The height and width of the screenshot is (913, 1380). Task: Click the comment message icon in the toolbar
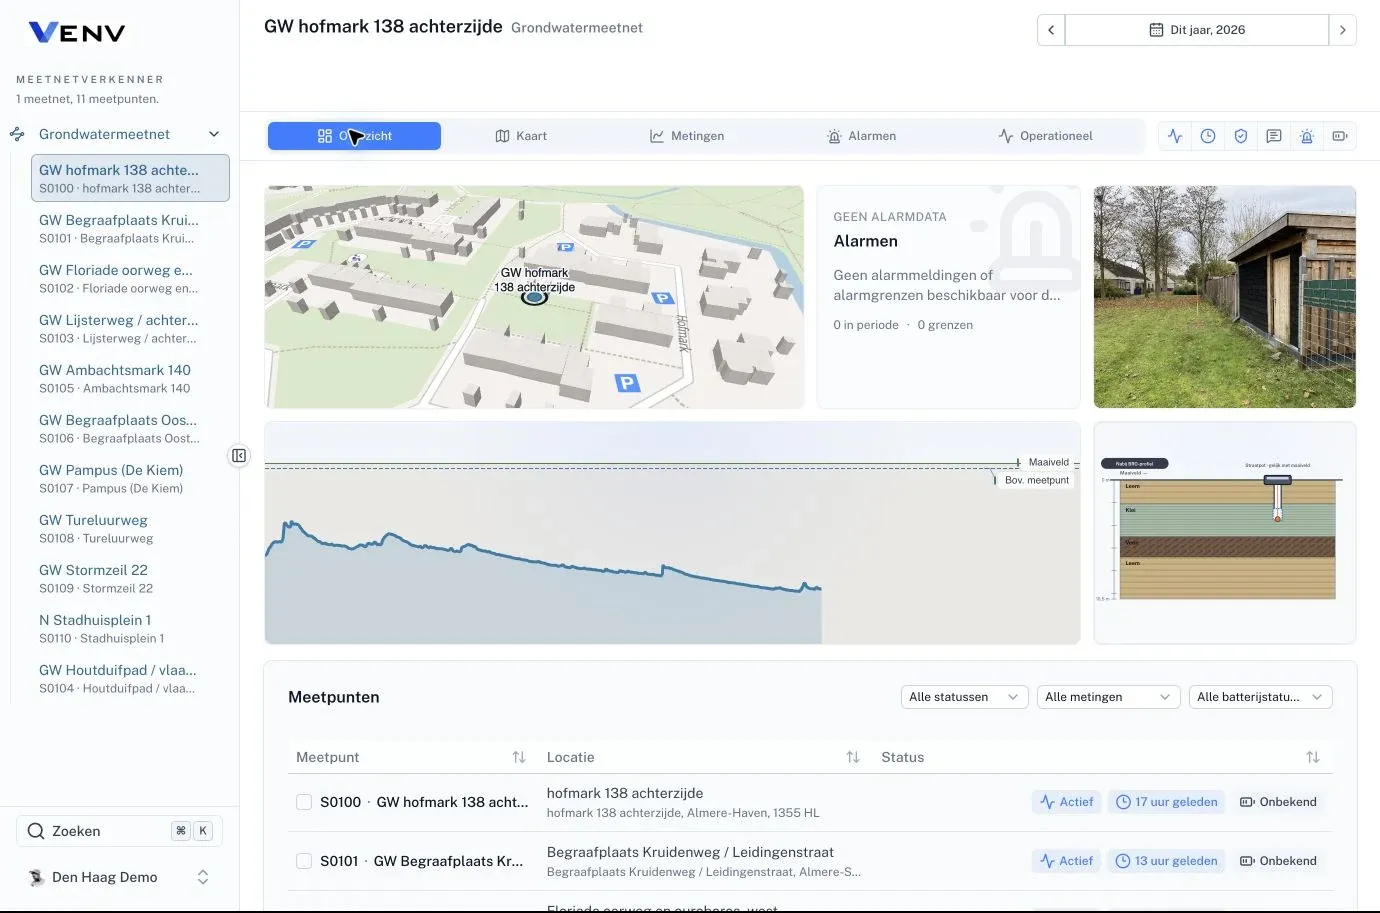(x=1274, y=136)
